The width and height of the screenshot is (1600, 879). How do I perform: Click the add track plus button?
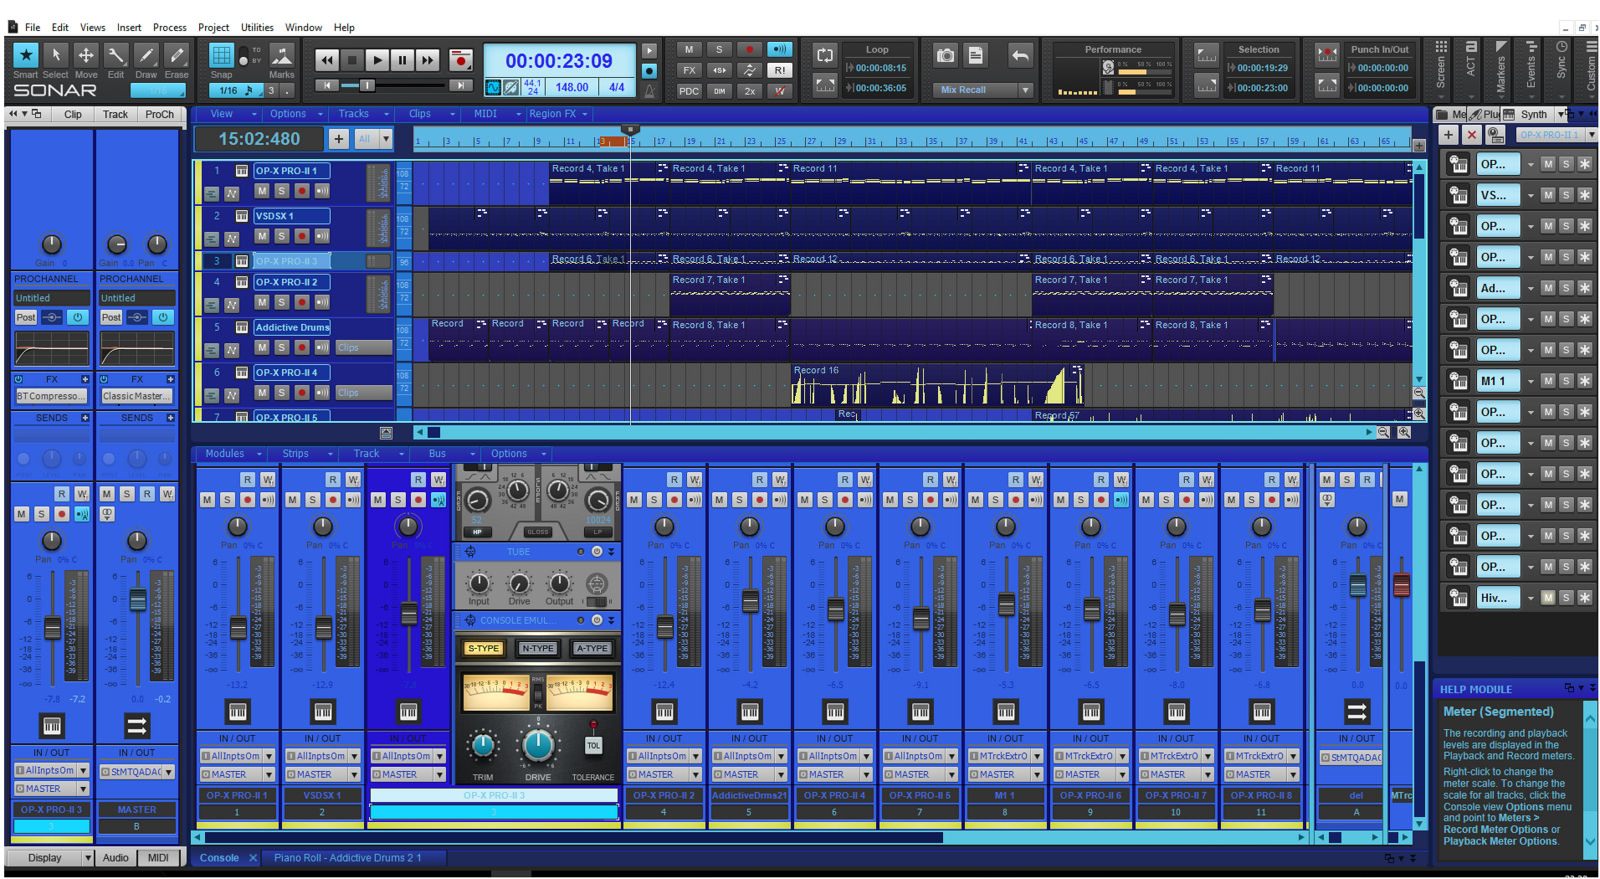(339, 139)
